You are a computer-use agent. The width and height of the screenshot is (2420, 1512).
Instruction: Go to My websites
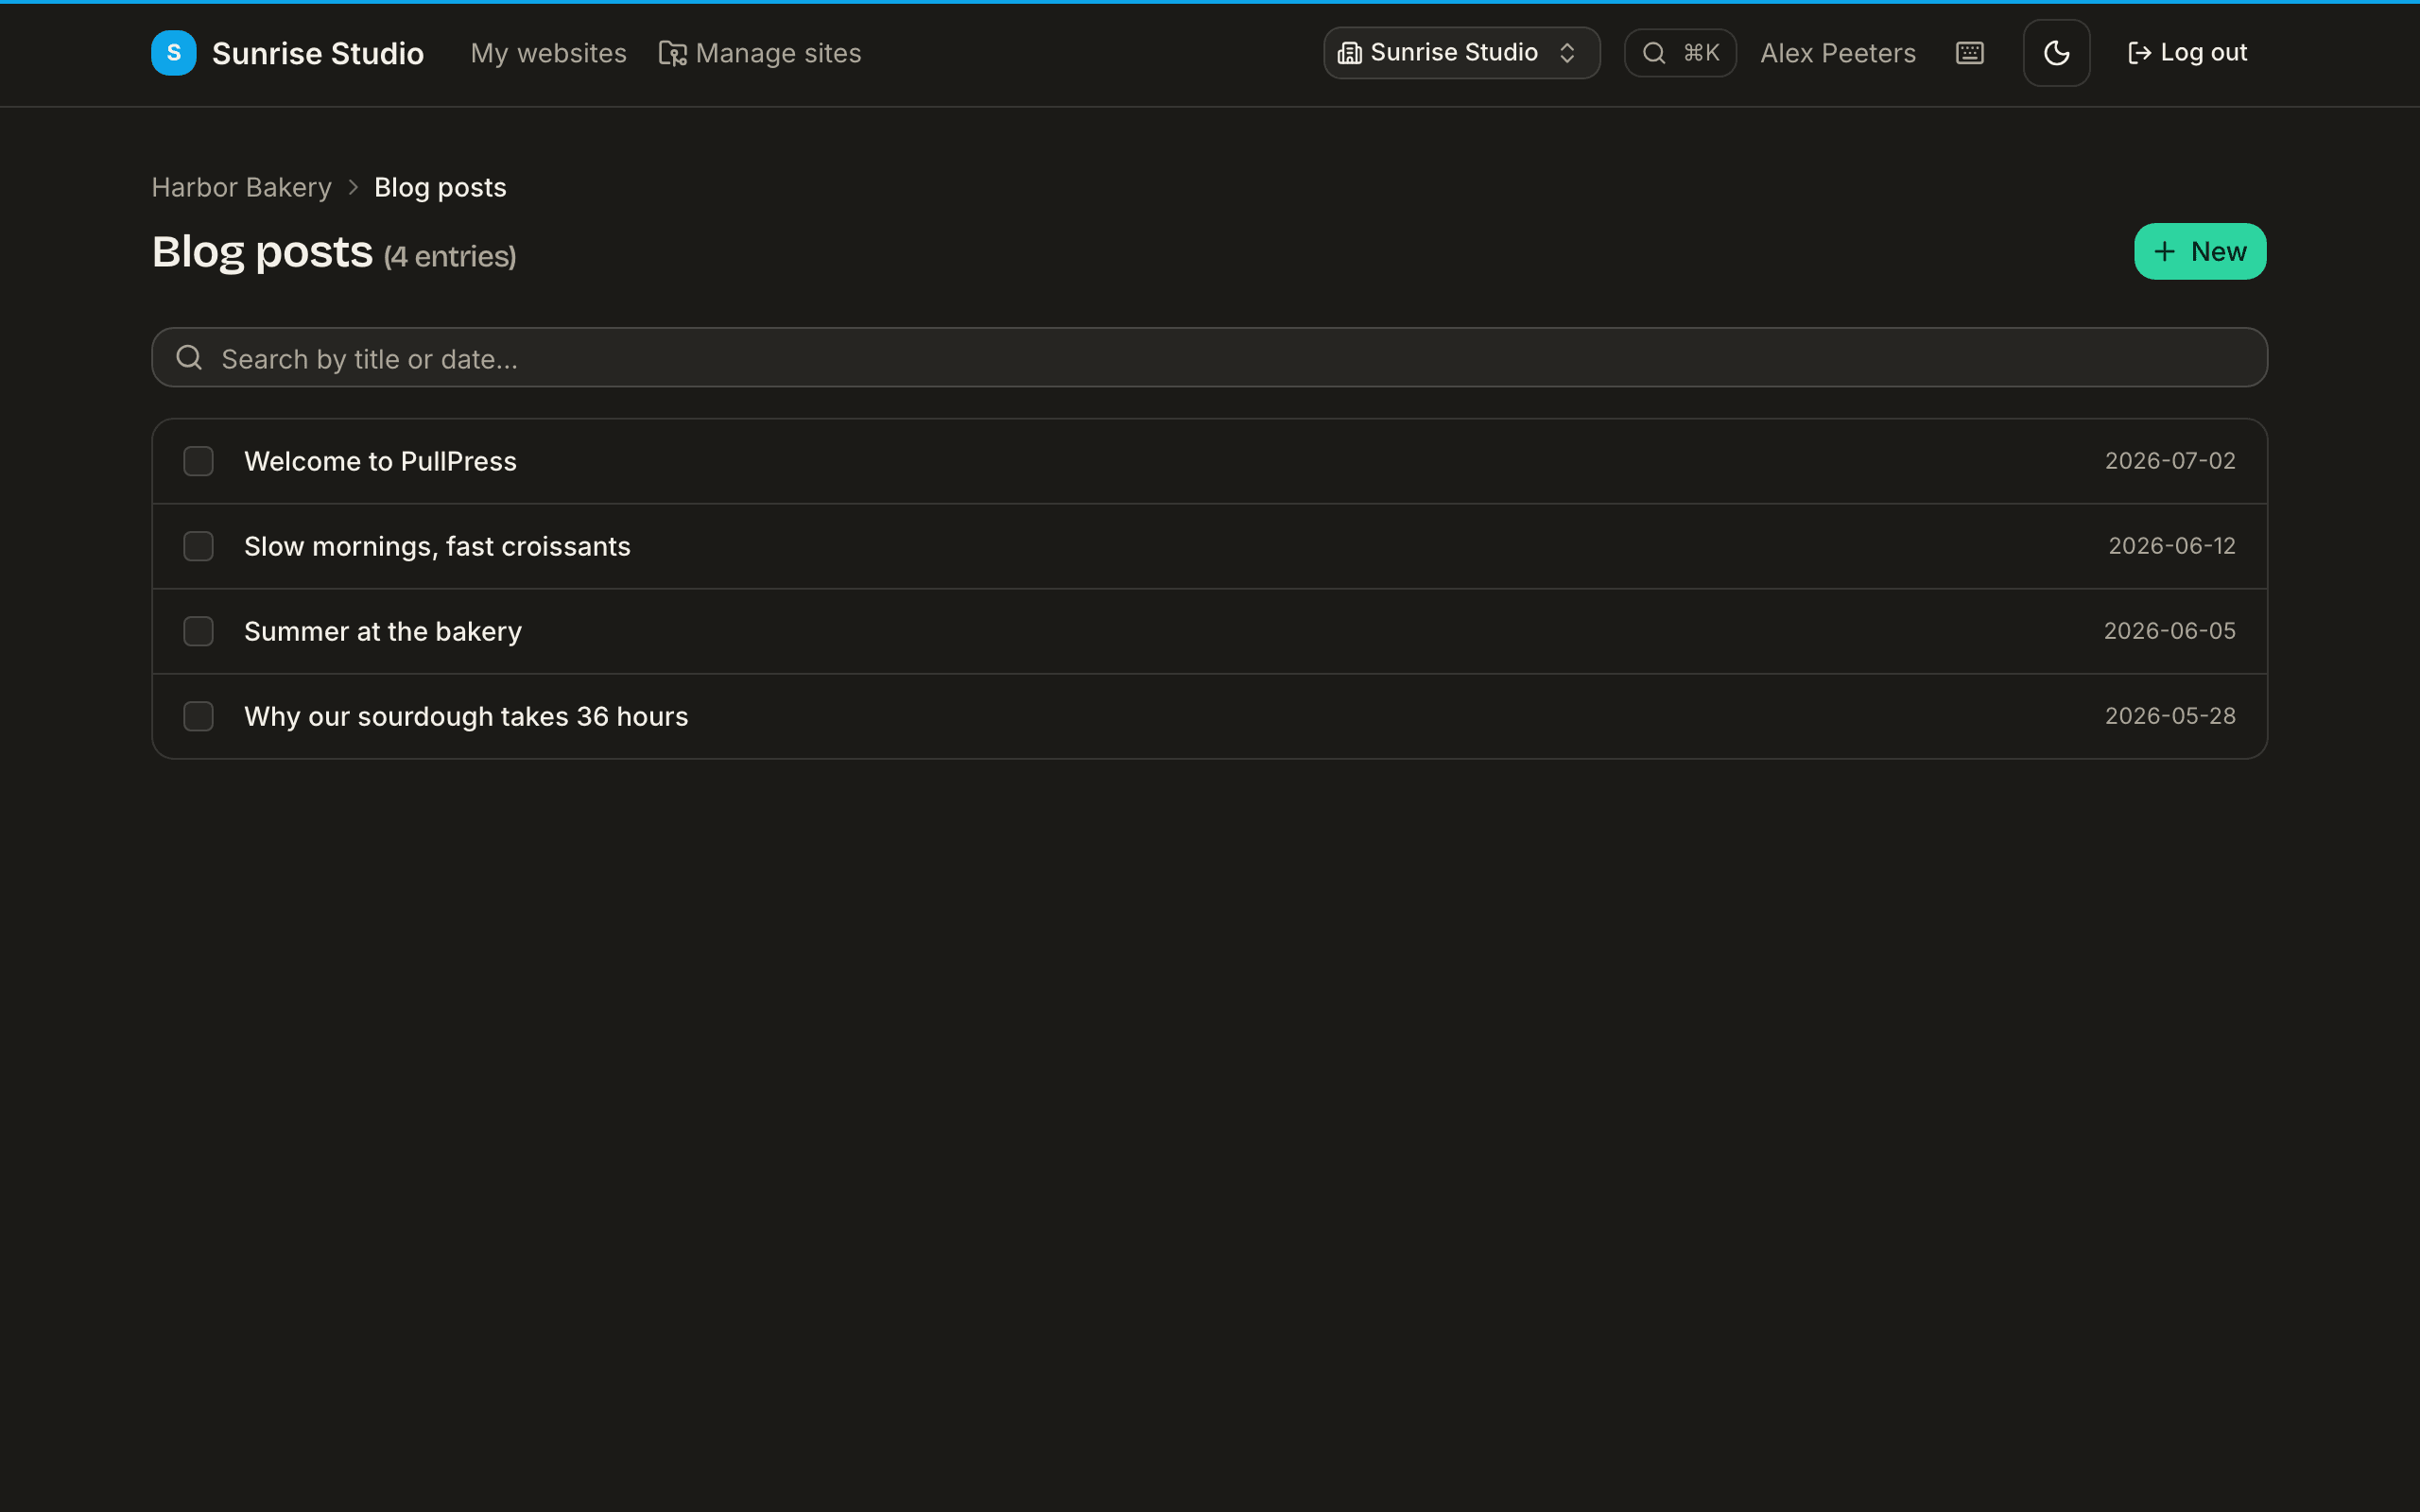click(548, 53)
